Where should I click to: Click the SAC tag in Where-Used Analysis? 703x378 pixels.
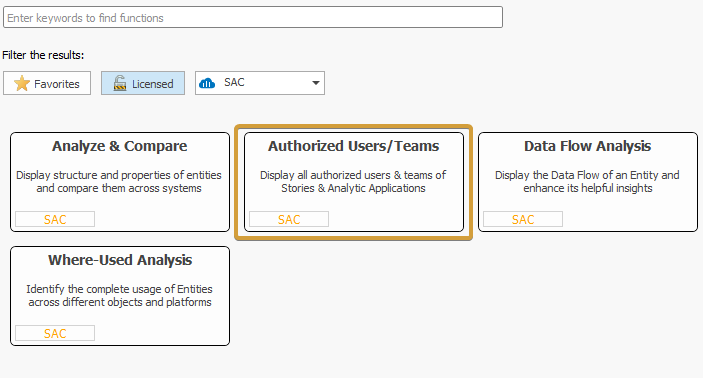pyautogui.click(x=55, y=333)
